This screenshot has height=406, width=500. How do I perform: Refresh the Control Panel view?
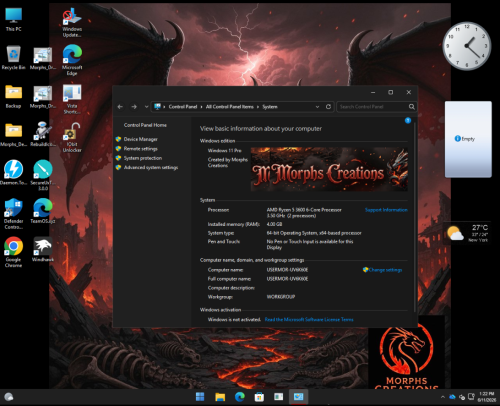click(328, 107)
